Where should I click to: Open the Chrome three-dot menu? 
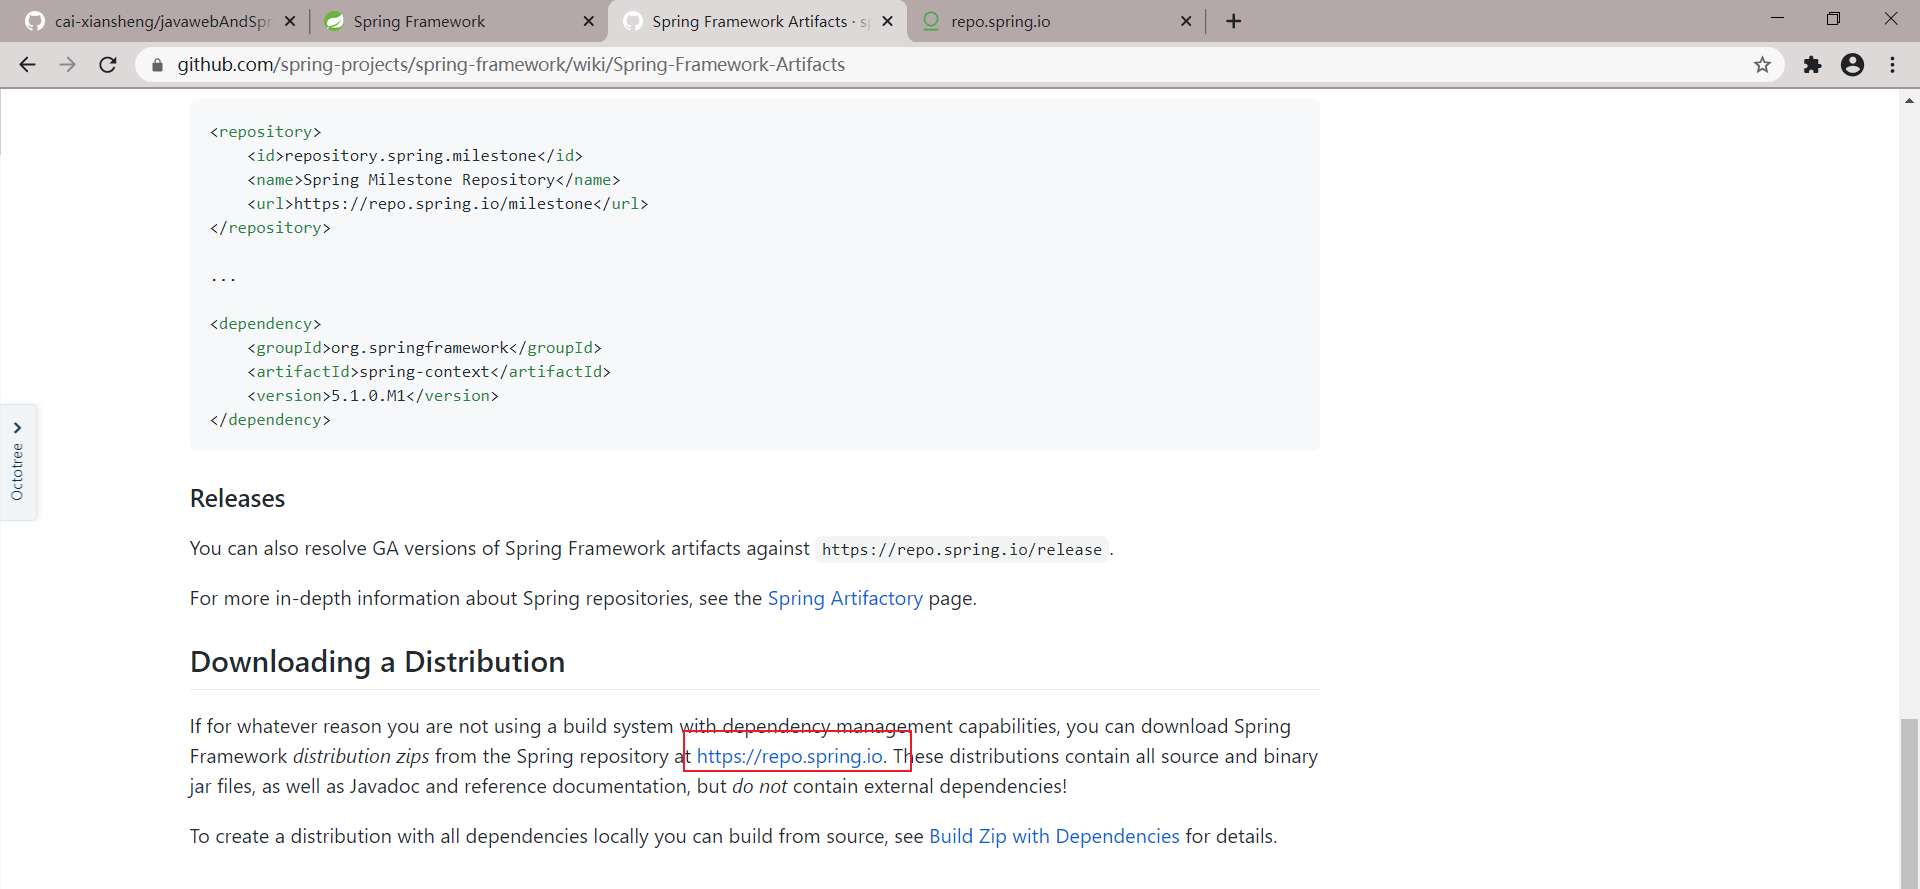1892,65
